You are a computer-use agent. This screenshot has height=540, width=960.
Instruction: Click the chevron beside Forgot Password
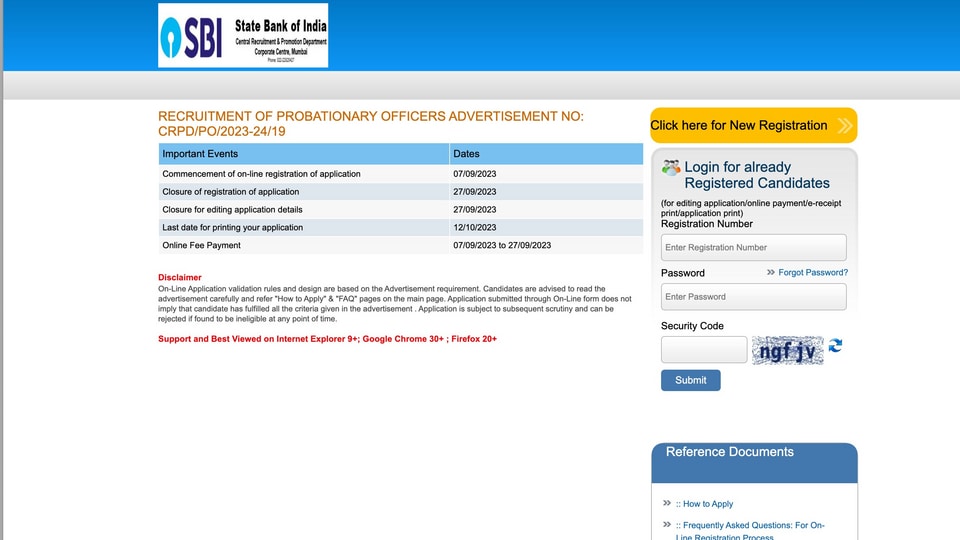tap(771, 272)
